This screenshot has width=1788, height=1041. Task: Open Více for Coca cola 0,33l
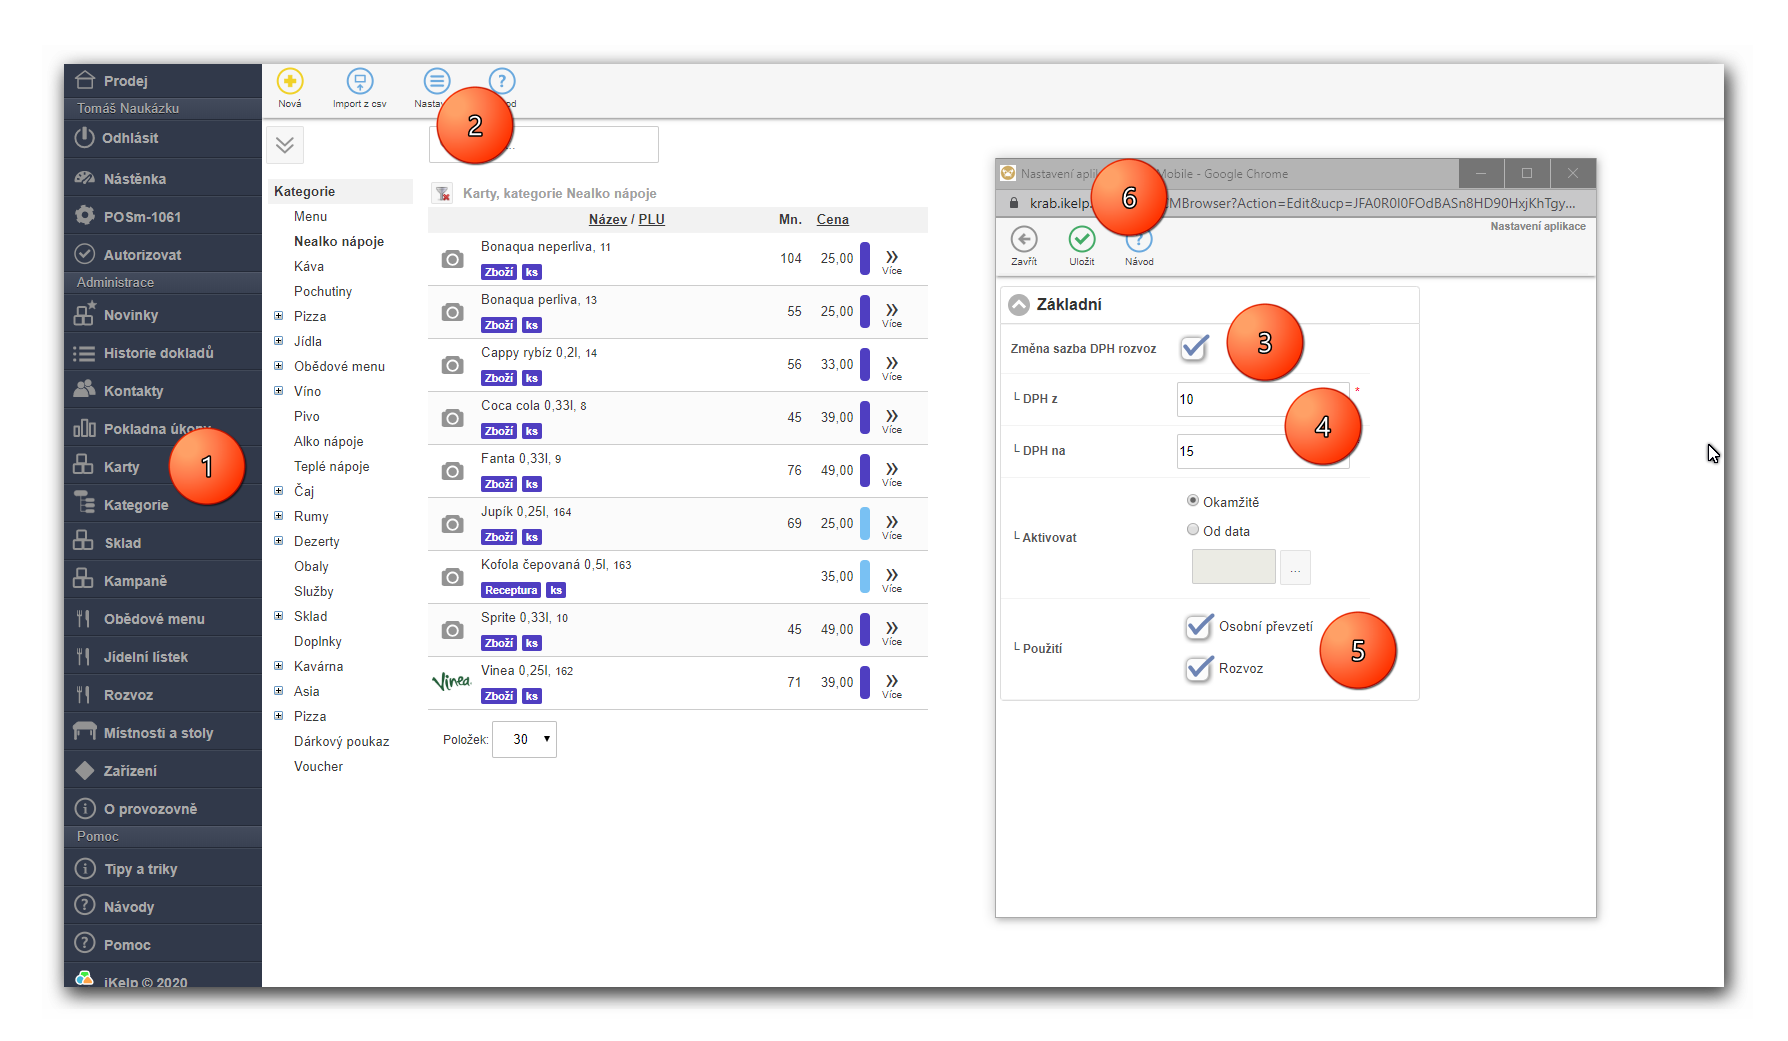[891, 419]
